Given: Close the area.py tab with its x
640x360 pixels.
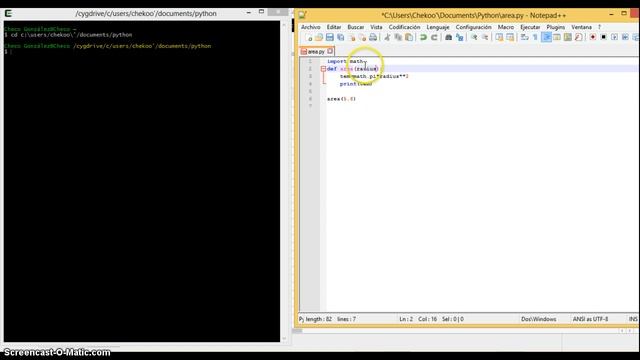Looking at the screenshot, I should click(x=330, y=51).
